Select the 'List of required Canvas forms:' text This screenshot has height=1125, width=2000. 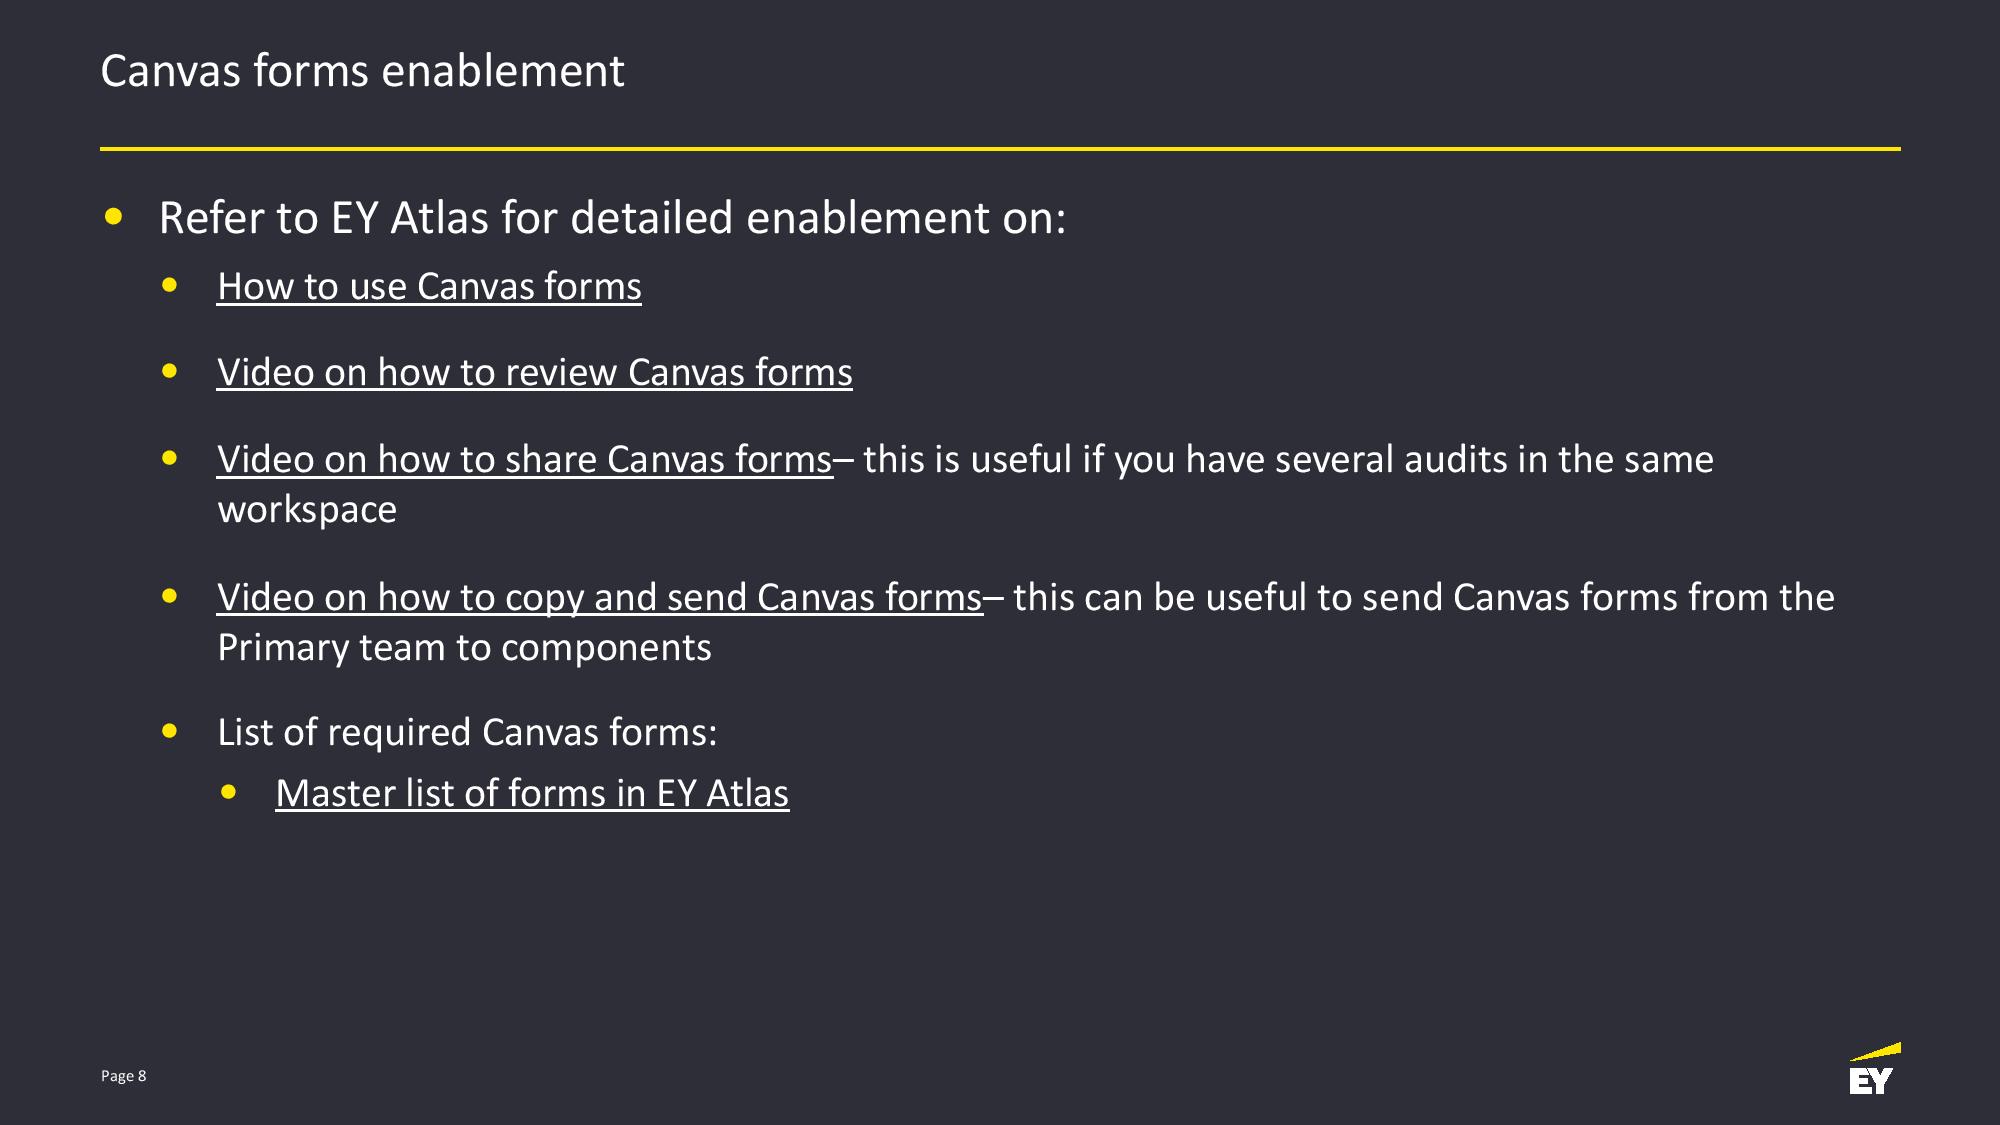click(x=467, y=733)
